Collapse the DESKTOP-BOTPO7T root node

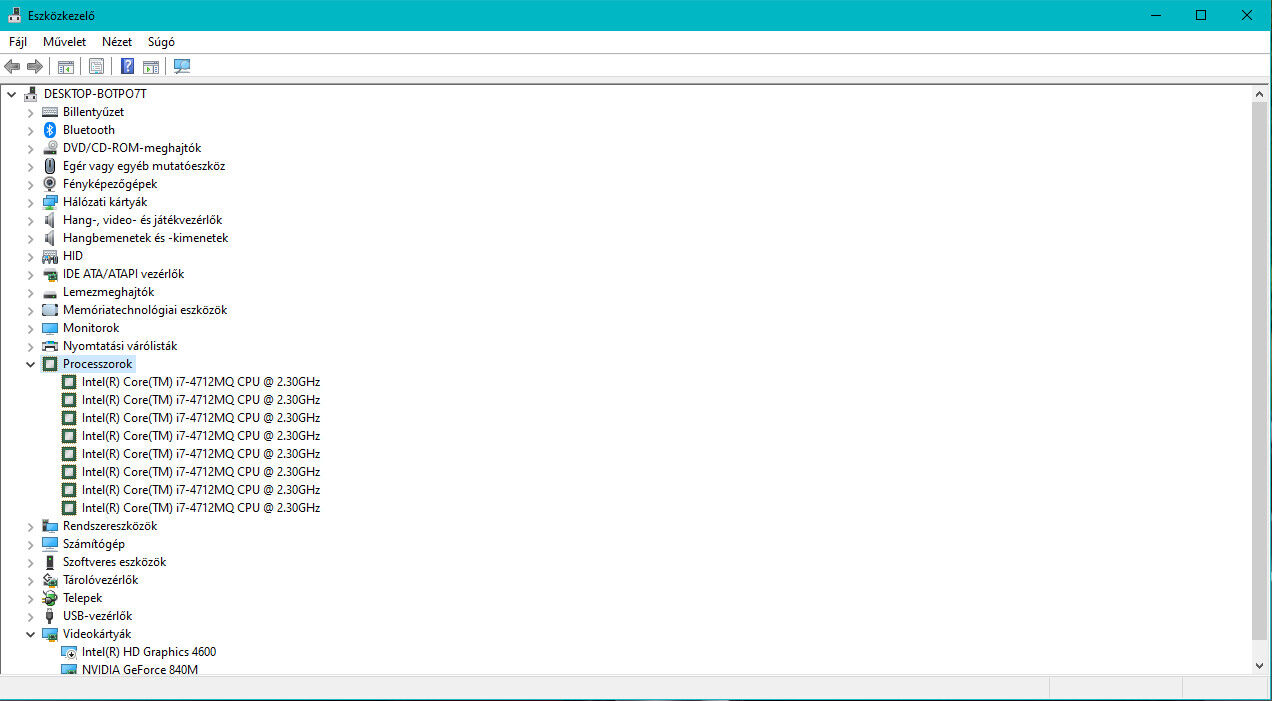(x=12, y=94)
